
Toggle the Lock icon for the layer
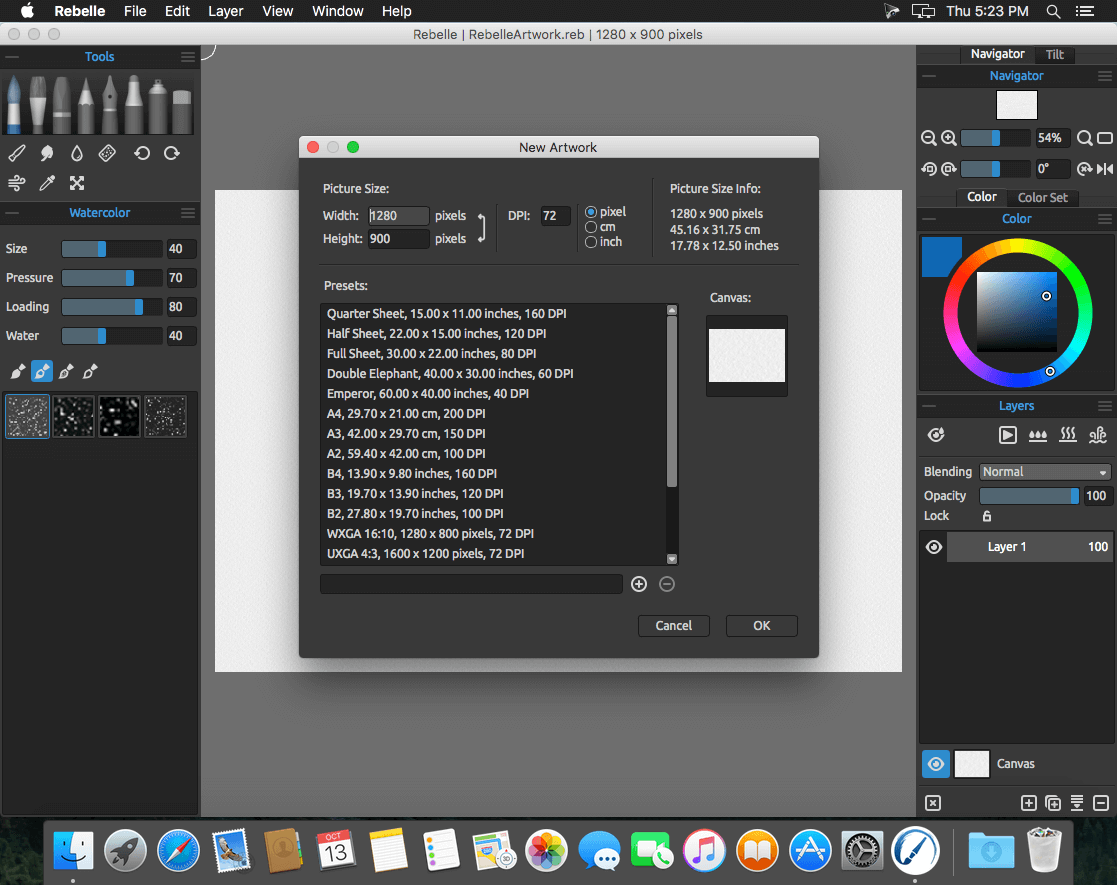[987, 516]
